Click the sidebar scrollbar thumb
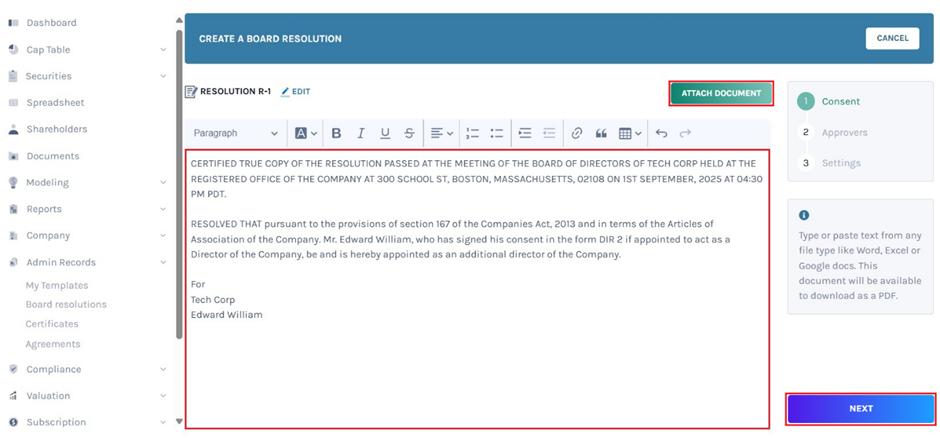 click(179, 185)
